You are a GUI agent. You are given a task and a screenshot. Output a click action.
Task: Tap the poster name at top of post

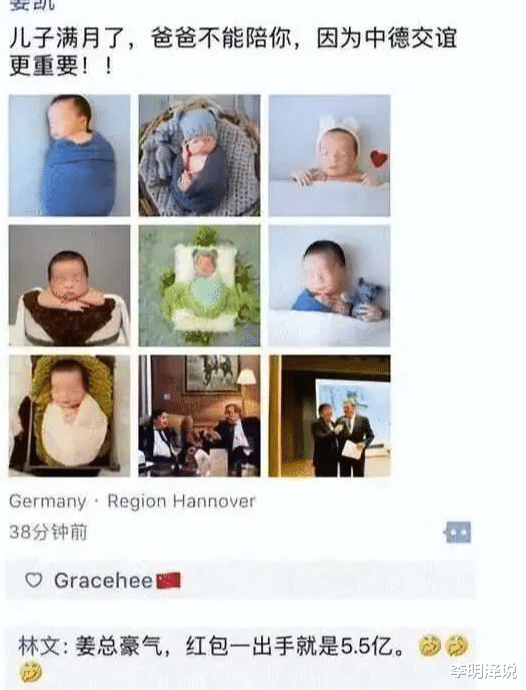click(32, 4)
